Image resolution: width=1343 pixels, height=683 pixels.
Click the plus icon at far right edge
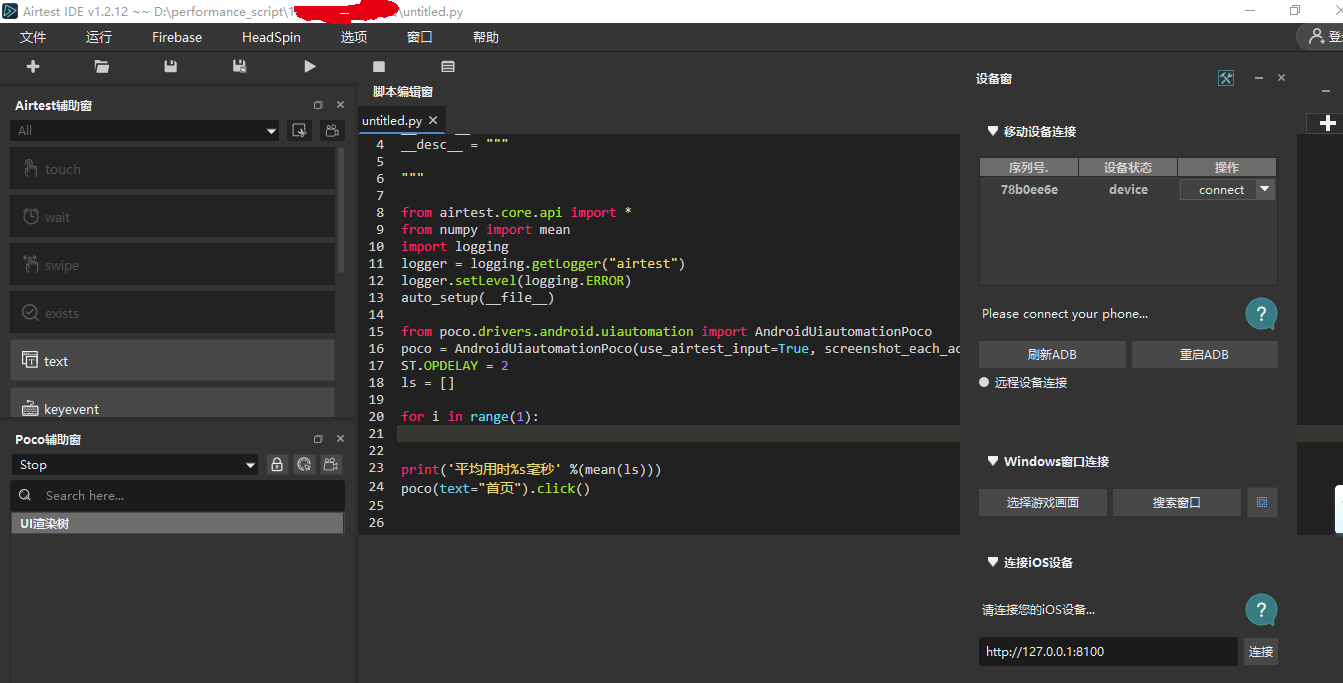pos(1328,123)
